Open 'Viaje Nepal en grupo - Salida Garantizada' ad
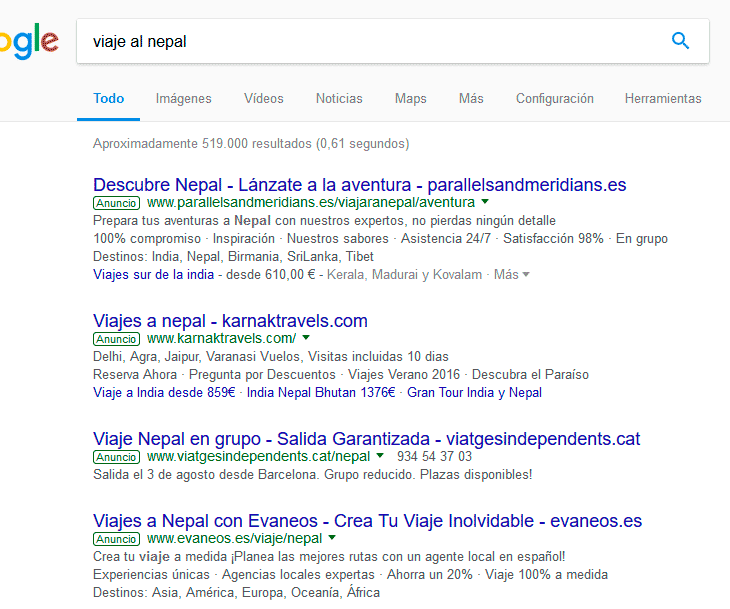 coord(366,439)
